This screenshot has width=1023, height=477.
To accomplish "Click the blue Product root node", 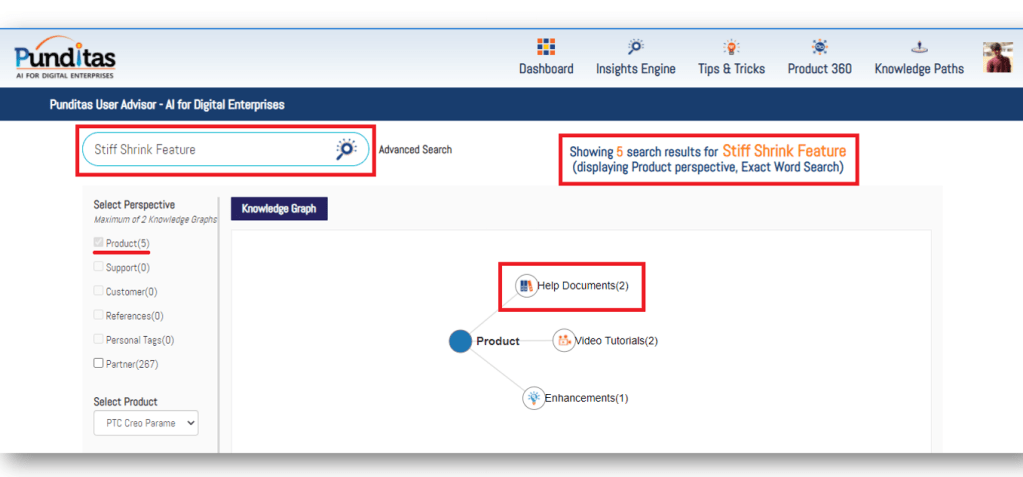I will pyautogui.click(x=460, y=341).
